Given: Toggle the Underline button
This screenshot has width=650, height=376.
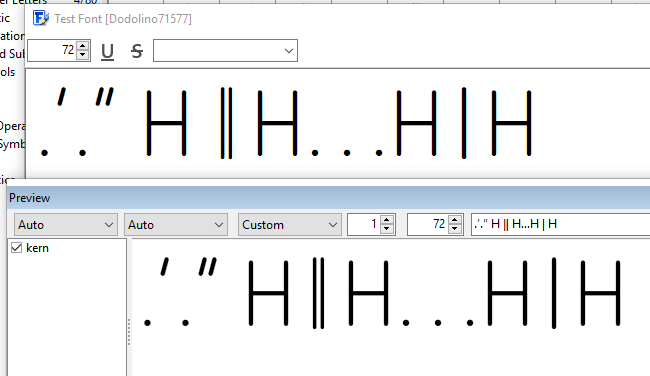Looking at the screenshot, I should click(x=107, y=51).
